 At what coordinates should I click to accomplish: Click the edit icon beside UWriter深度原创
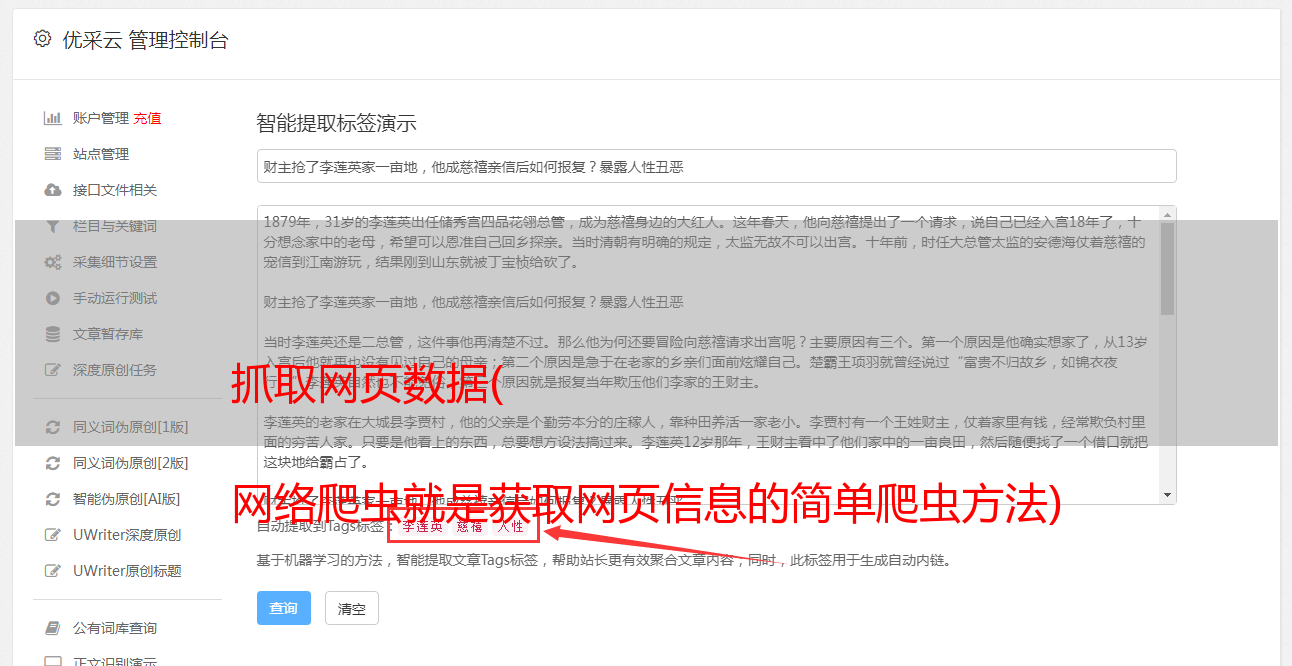point(53,535)
